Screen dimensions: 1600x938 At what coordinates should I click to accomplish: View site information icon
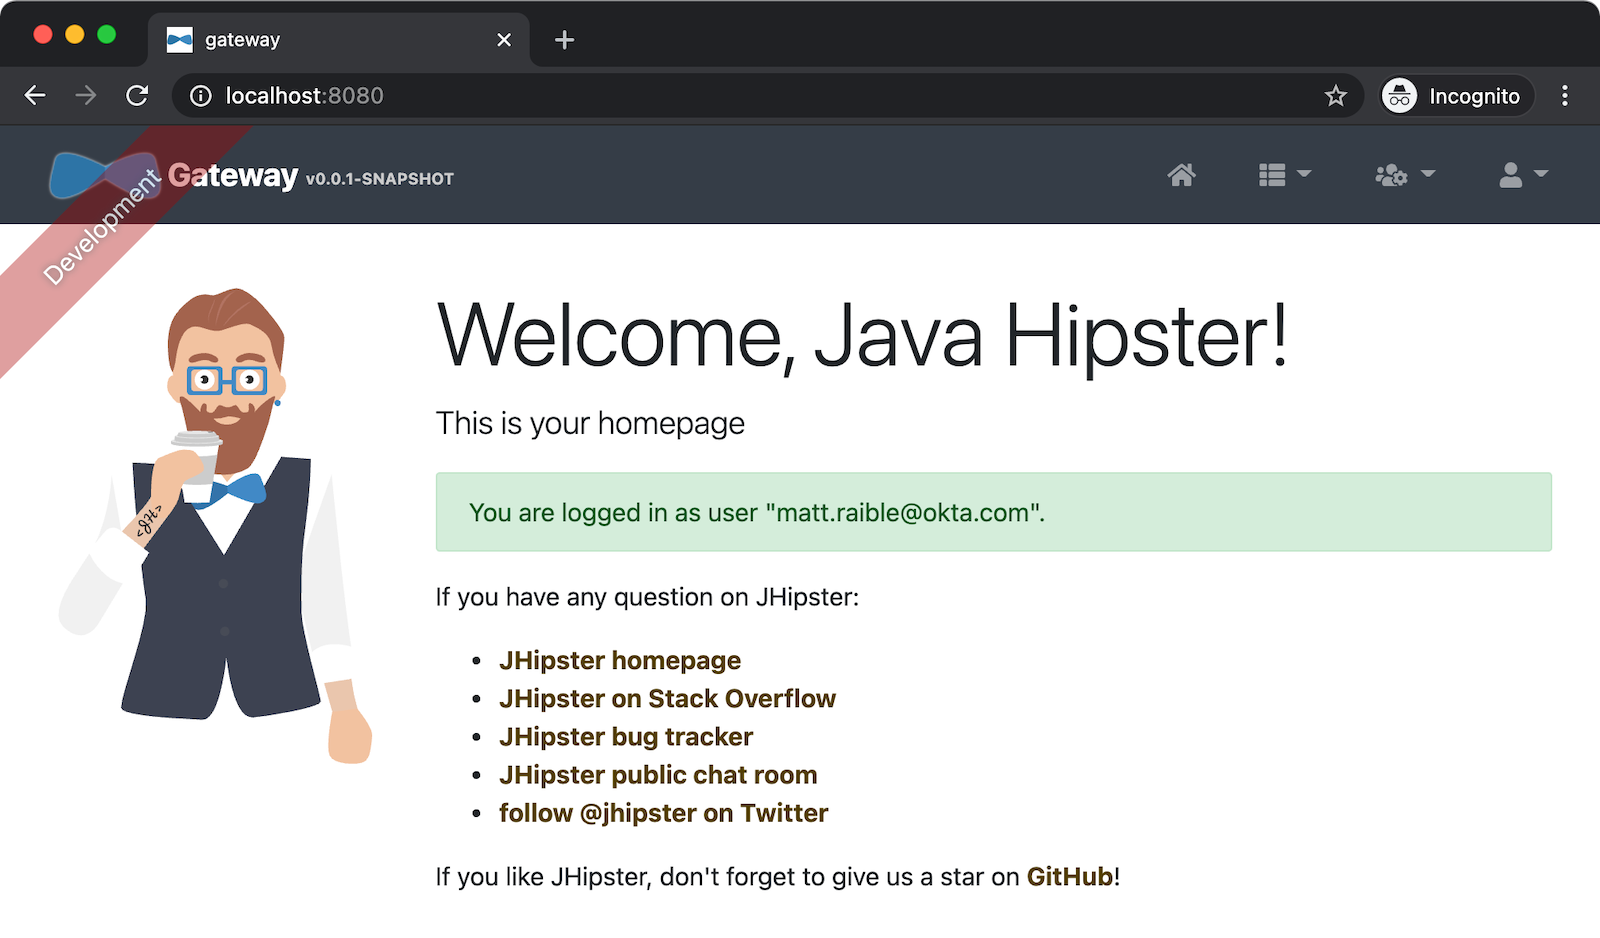(201, 96)
